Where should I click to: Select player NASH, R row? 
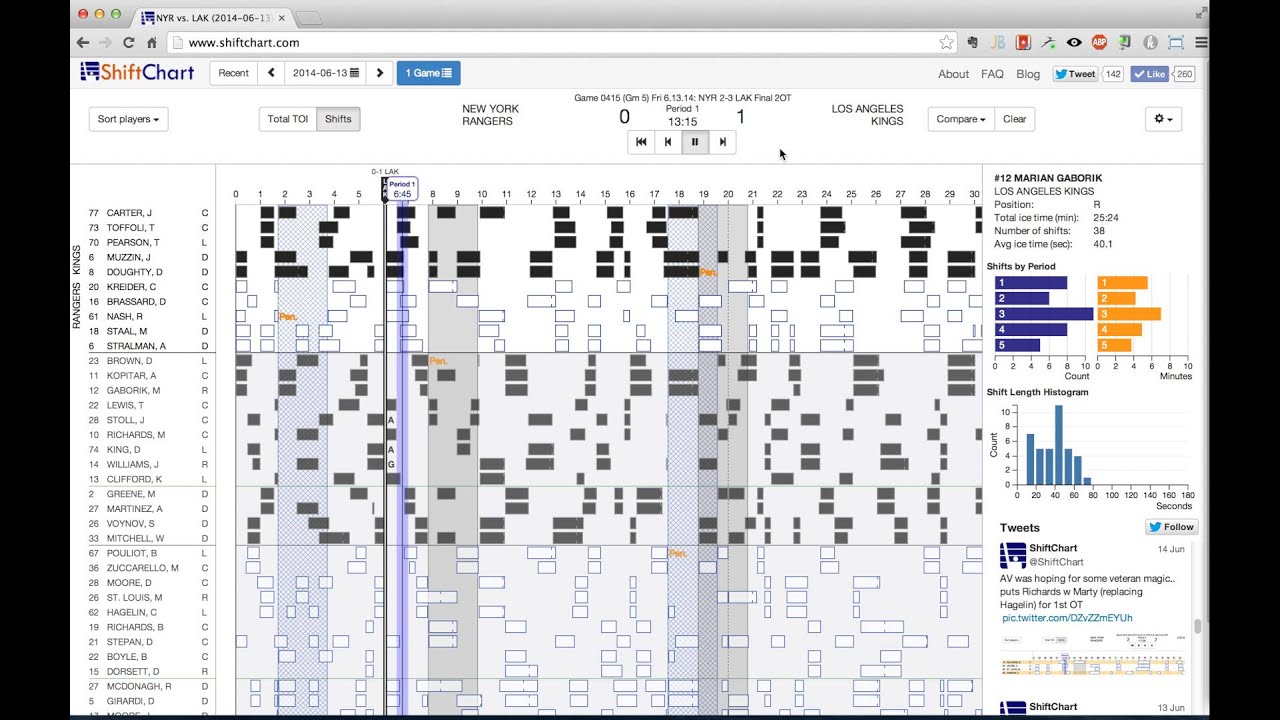click(x=150, y=316)
